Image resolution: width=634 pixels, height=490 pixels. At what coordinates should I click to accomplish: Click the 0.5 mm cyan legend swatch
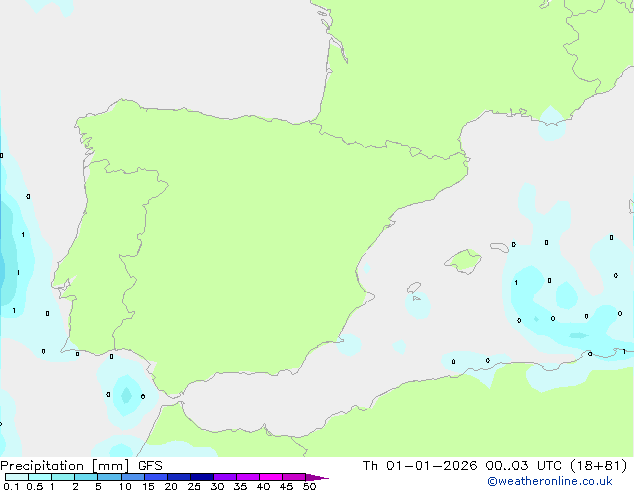click(x=40, y=477)
